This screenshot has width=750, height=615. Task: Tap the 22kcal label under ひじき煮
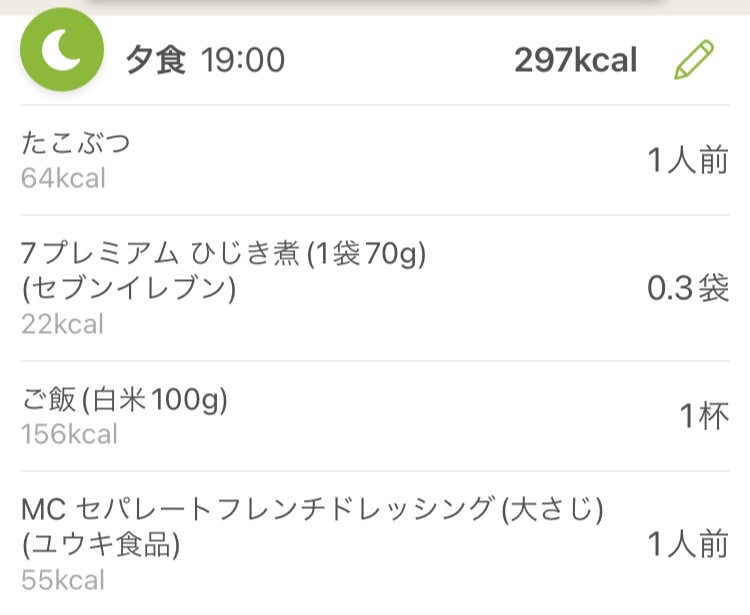(x=62, y=324)
